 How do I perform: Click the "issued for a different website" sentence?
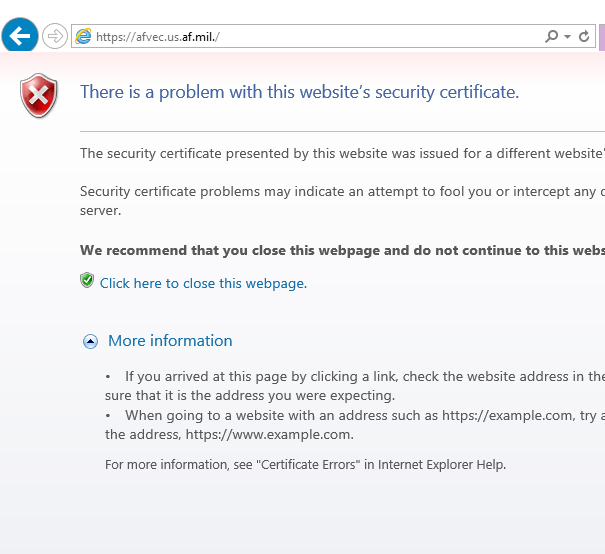[x=342, y=154]
